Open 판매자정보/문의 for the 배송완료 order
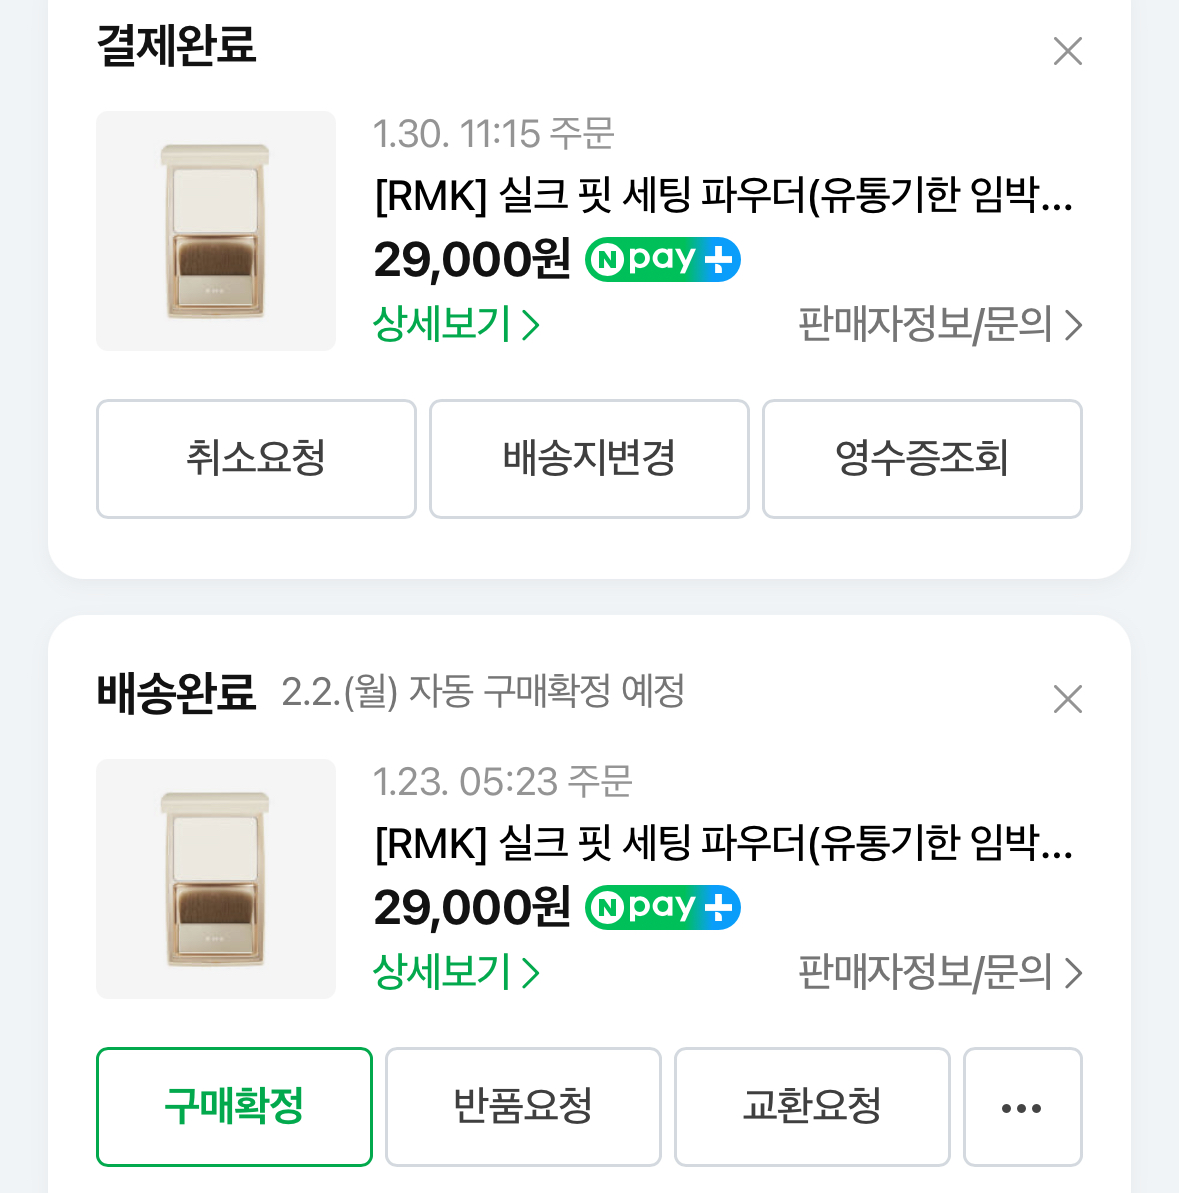Viewport: 1179px width, 1193px height. tap(939, 972)
